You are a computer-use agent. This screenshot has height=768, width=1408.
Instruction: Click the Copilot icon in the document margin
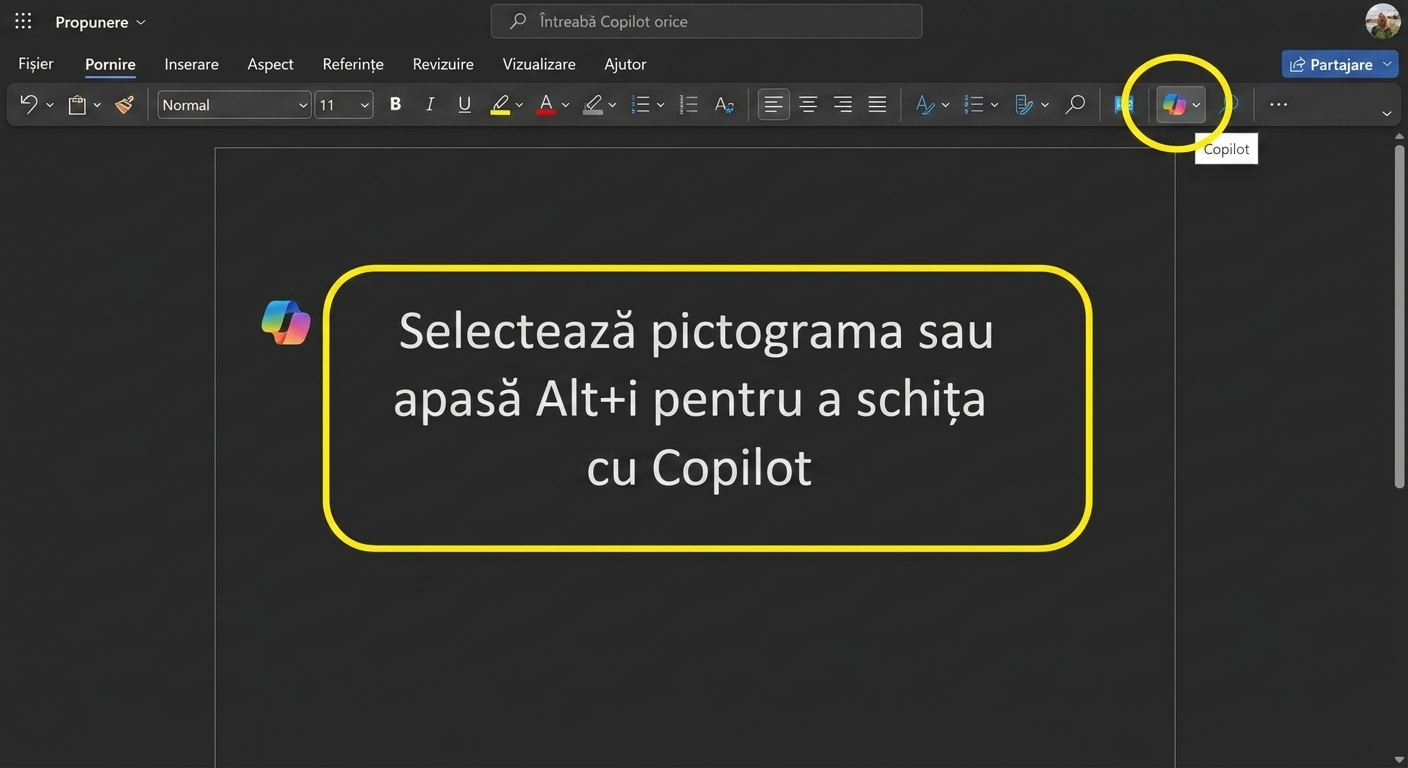(x=286, y=322)
